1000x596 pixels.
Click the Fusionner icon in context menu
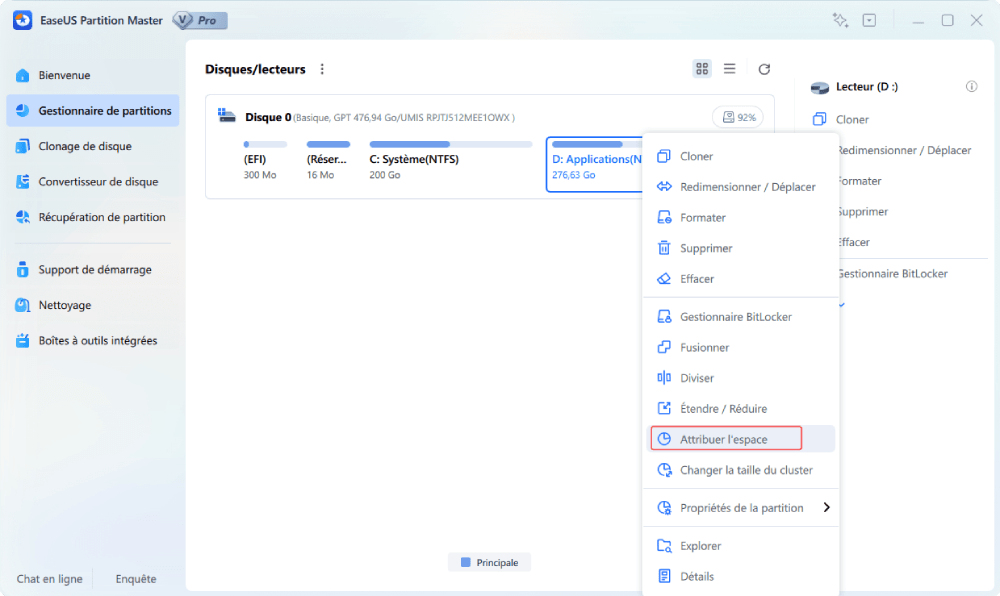pyautogui.click(x=664, y=347)
